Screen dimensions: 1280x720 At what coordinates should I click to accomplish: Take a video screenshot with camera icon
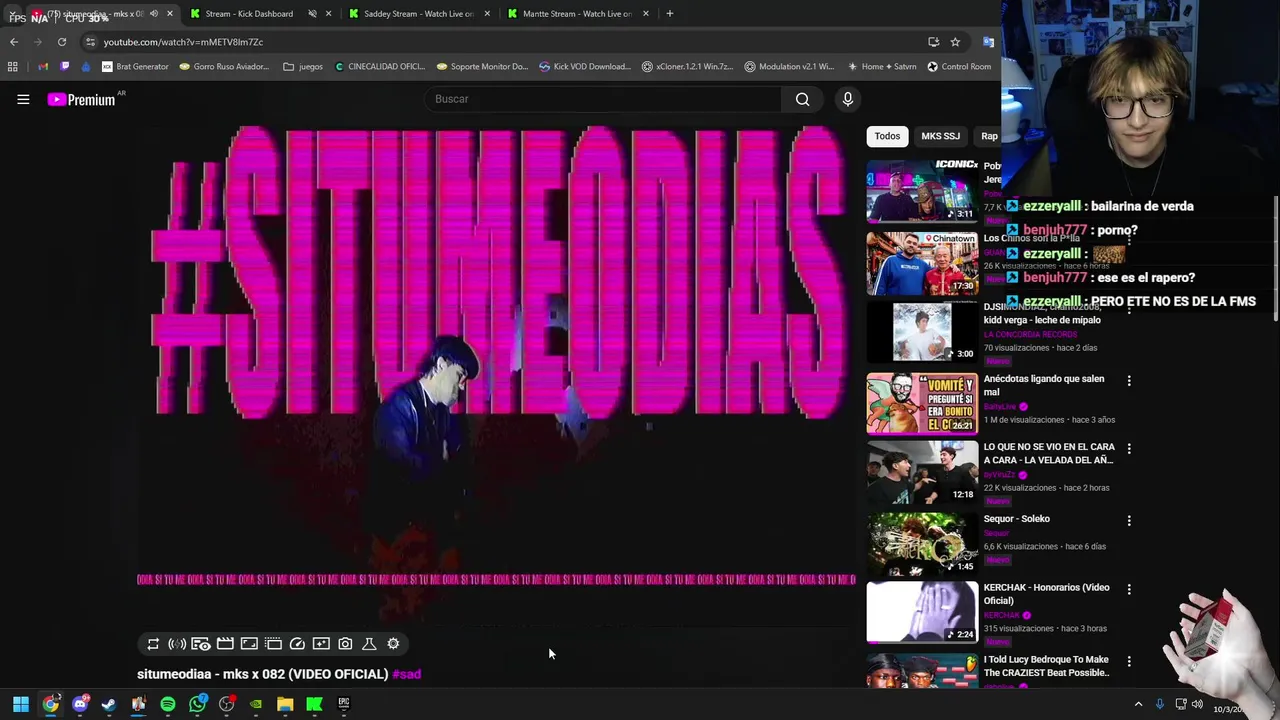[345, 644]
